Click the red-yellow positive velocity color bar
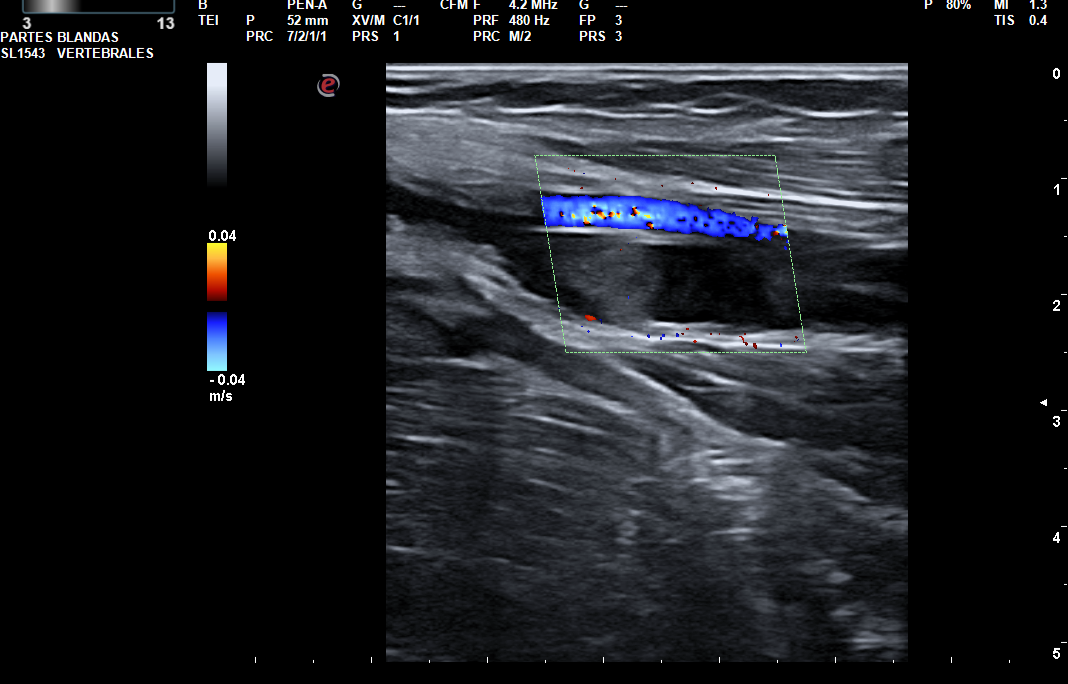1068x684 pixels. point(217,272)
